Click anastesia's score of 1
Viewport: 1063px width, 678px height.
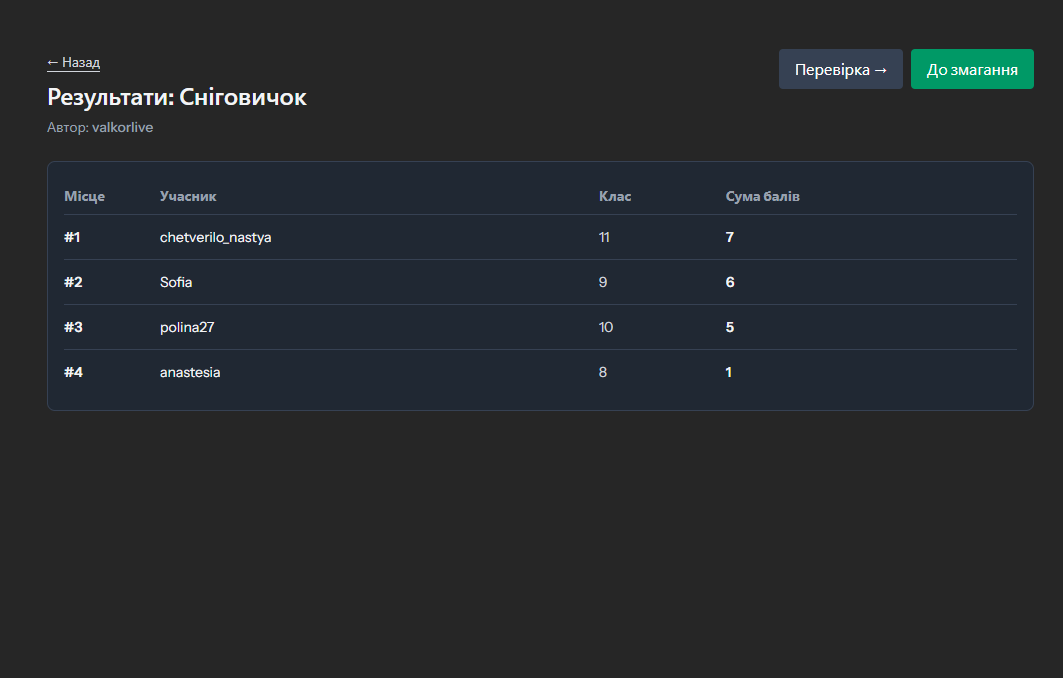click(729, 372)
